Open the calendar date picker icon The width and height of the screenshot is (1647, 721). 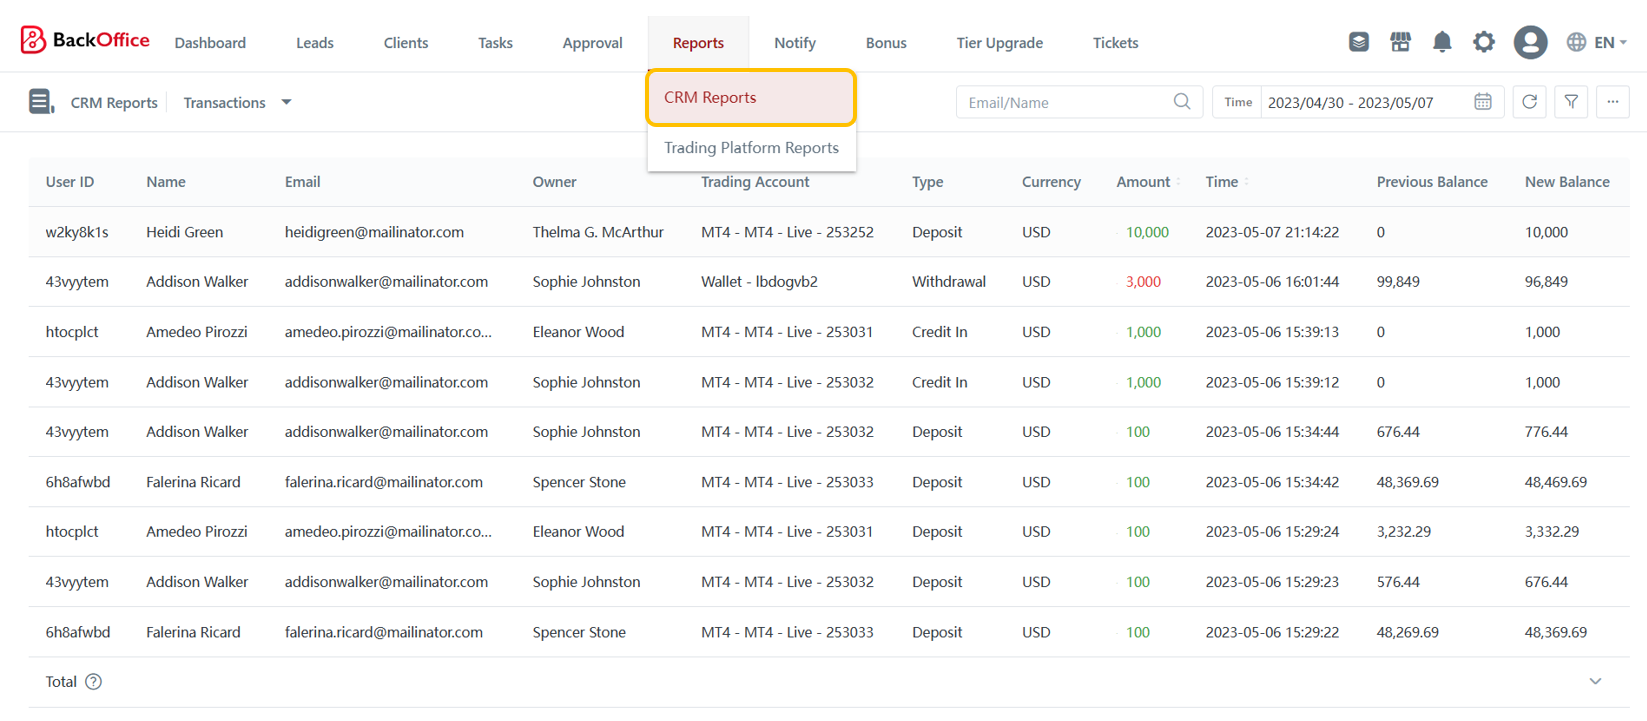[x=1482, y=102]
